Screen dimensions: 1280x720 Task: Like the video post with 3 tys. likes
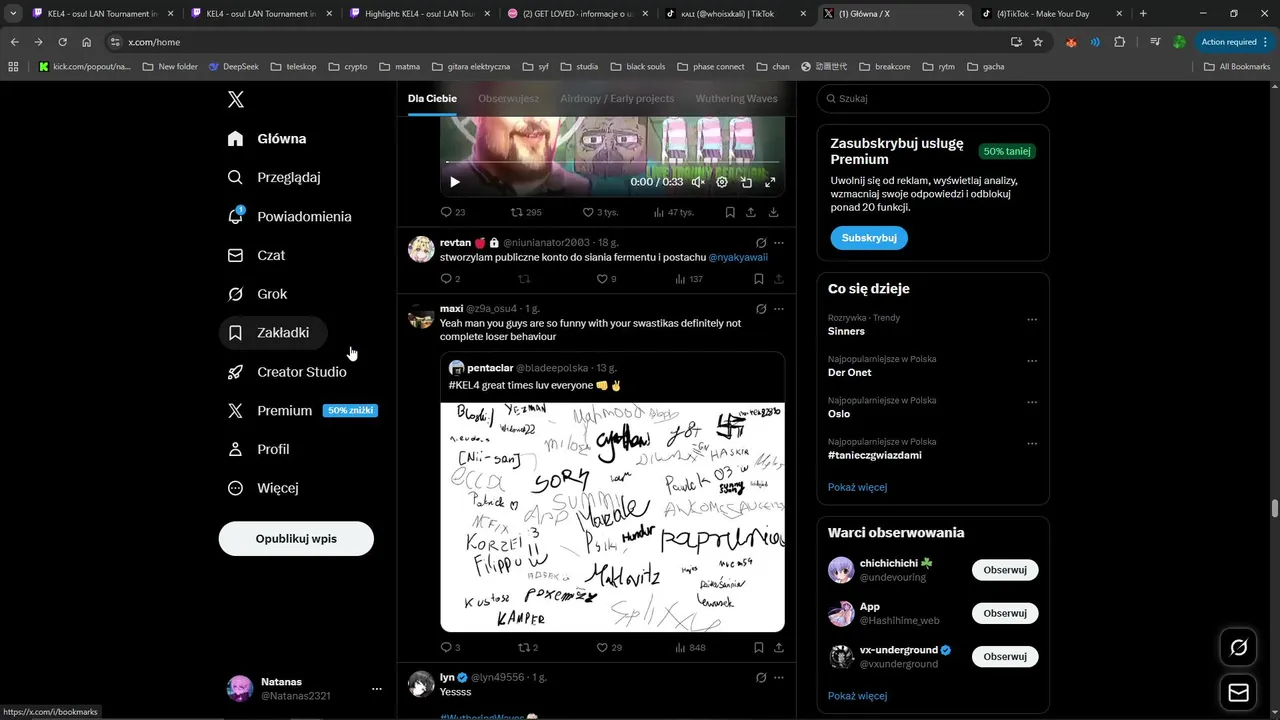[603, 212]
